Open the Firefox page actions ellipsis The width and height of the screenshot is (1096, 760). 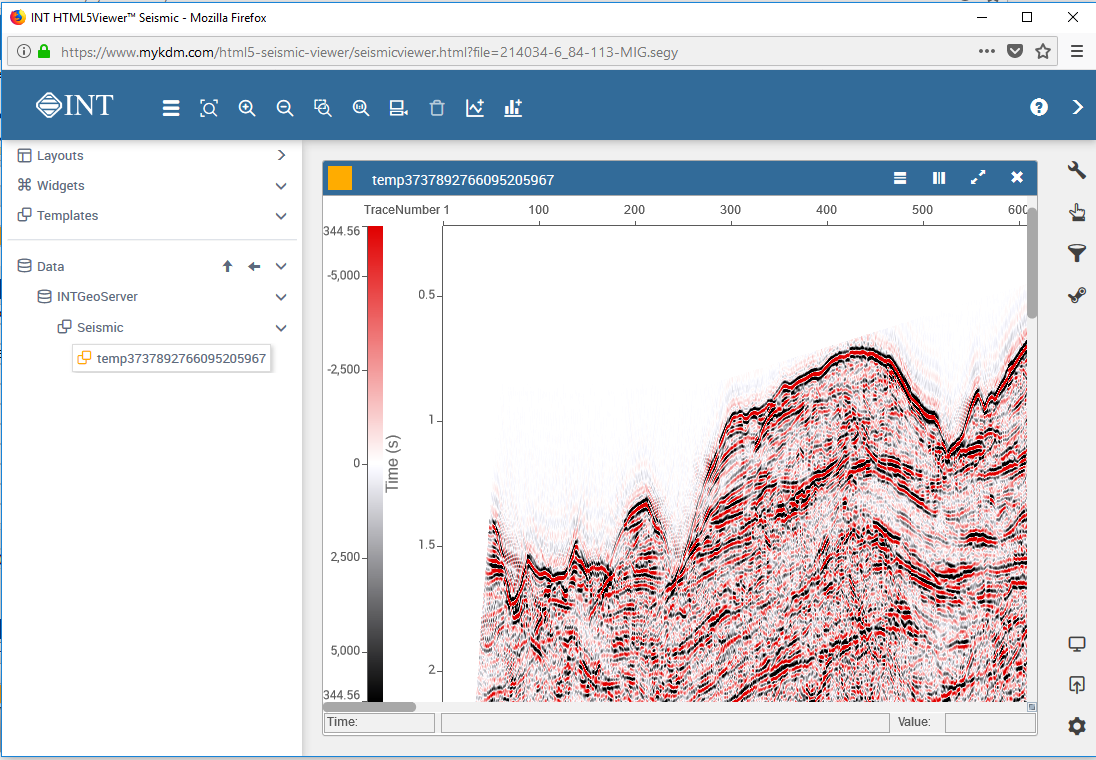pos(986,51)
